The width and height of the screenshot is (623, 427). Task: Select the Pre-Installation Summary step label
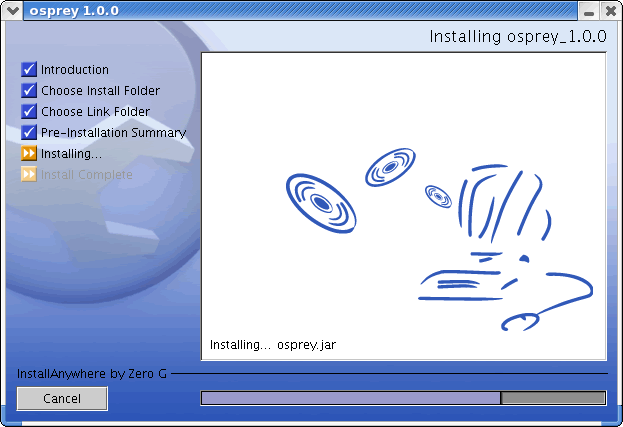(113, 133)
